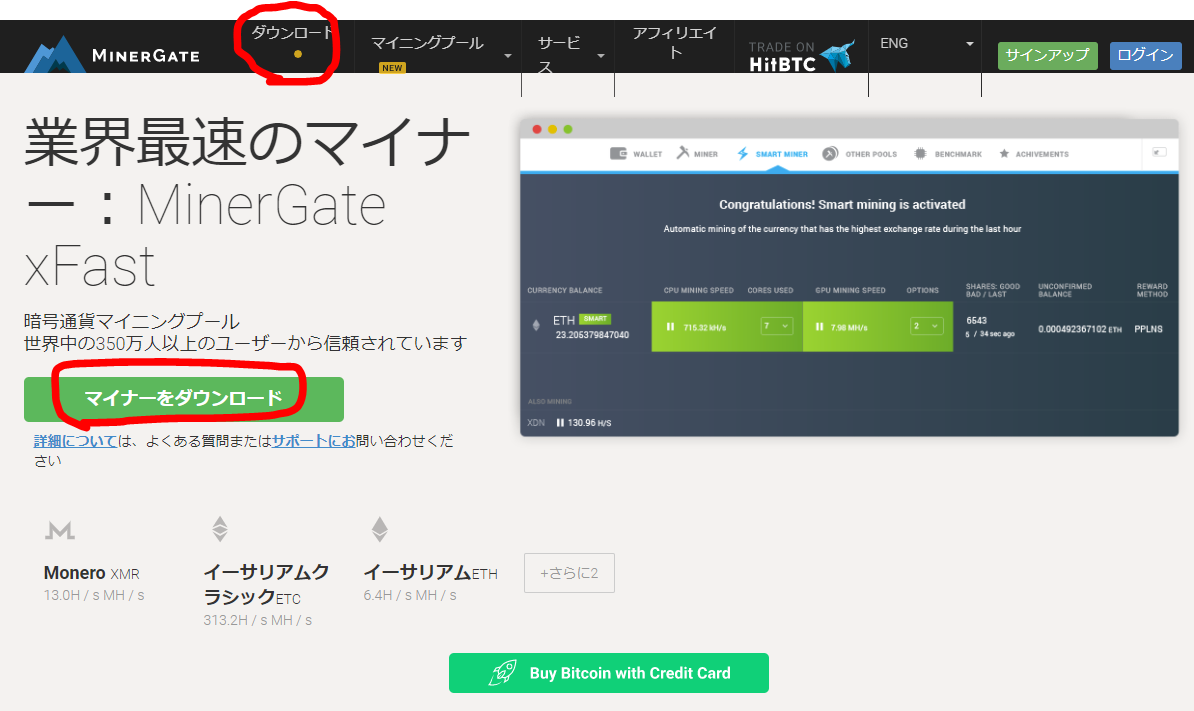Click the Trade on HitBTC banner
Viewport: 1194px width, 711px height.
[x=801, y=56]
